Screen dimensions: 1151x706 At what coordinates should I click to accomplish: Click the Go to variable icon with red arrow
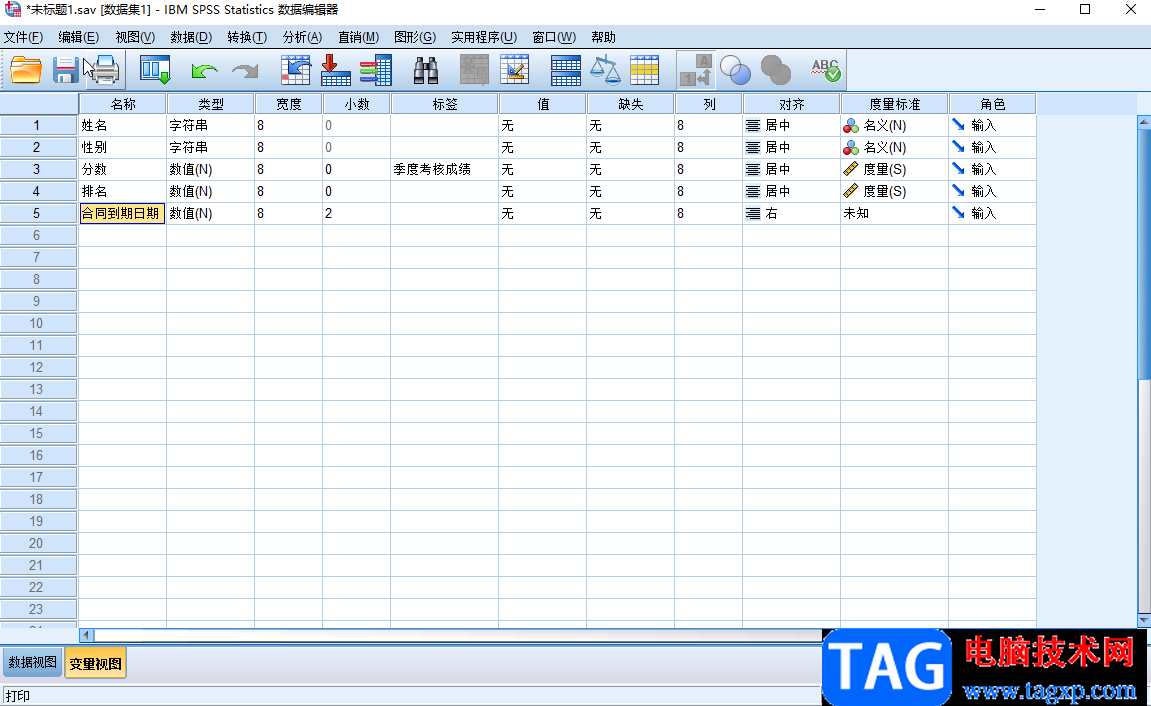point(335,70)
